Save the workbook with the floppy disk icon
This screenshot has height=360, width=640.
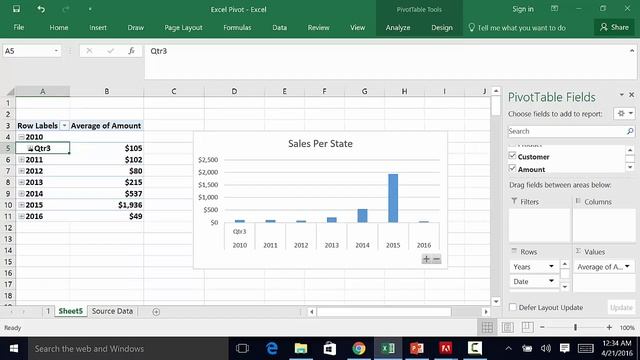point(16,9)
